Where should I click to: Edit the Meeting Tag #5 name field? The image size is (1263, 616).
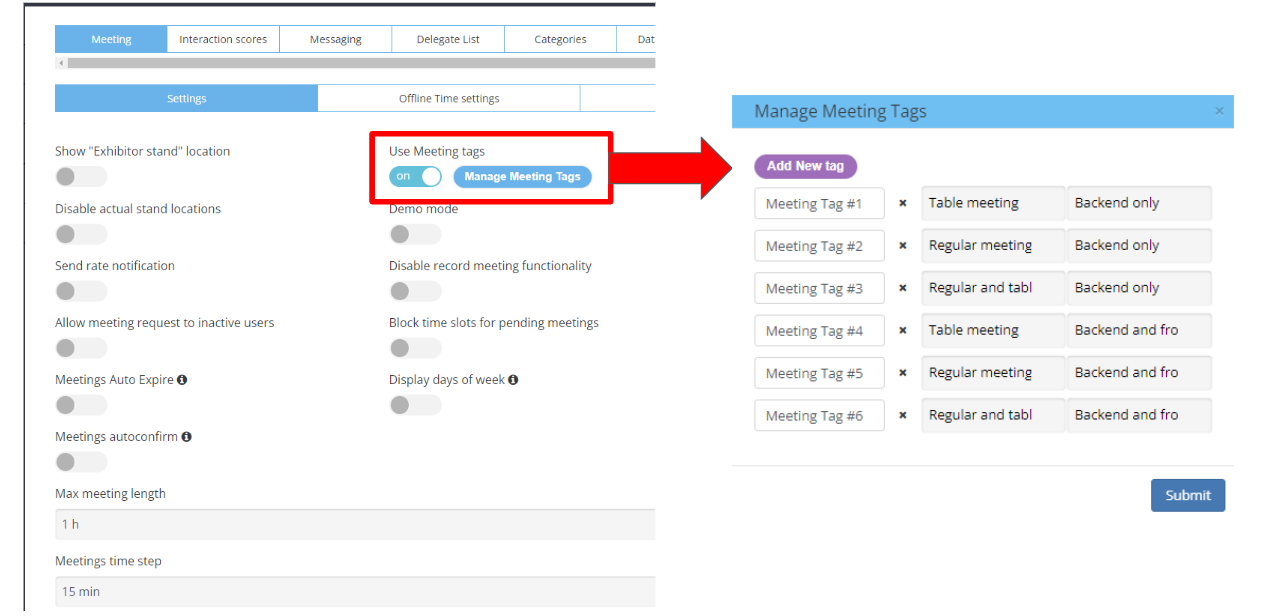(819, 373)
